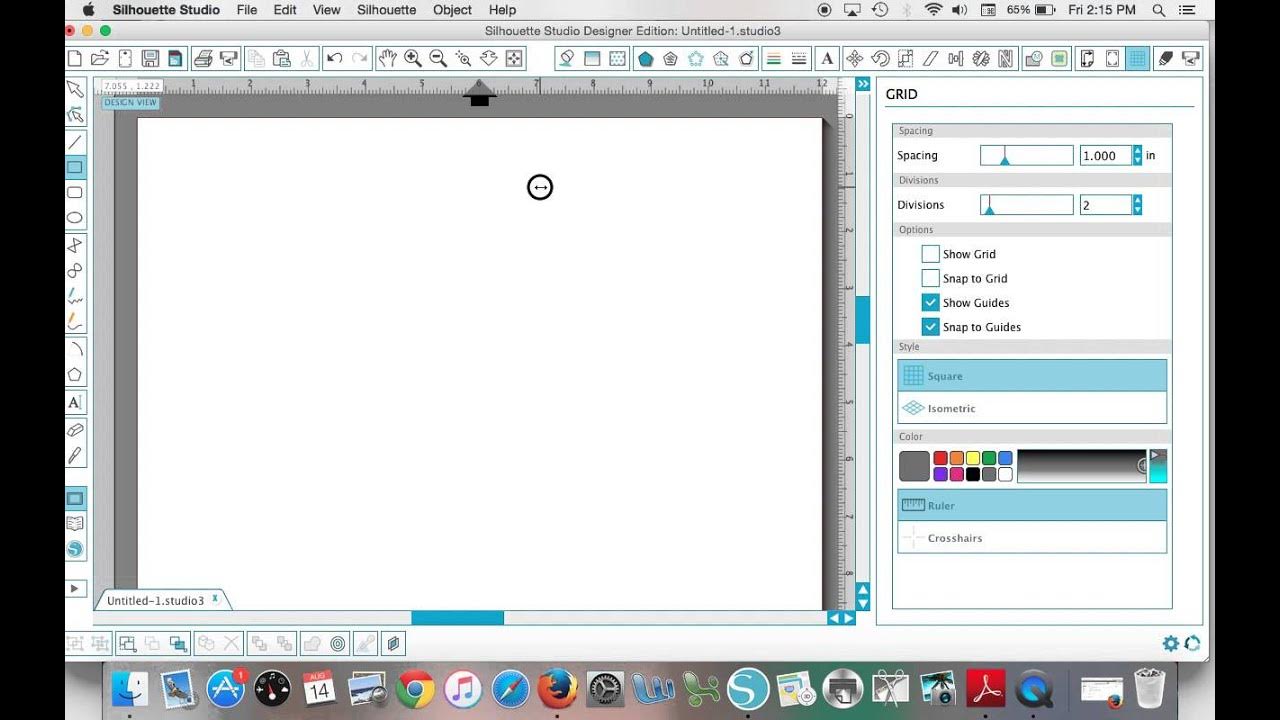Choose the Crosshairs option
Image resolution: width=1280 pixels, height=720 pixels.
tap(1032, 538)
